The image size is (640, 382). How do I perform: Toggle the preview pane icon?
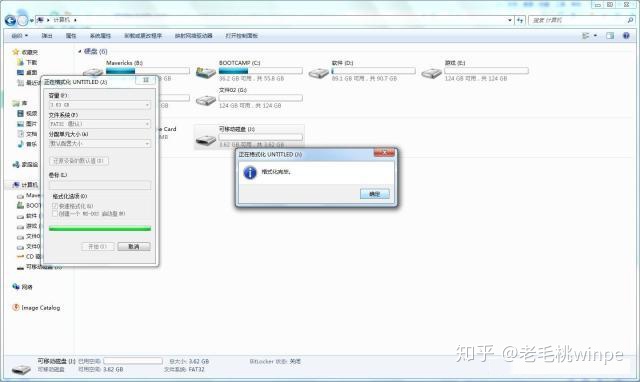pyautogui.click(x=610, y=36)
